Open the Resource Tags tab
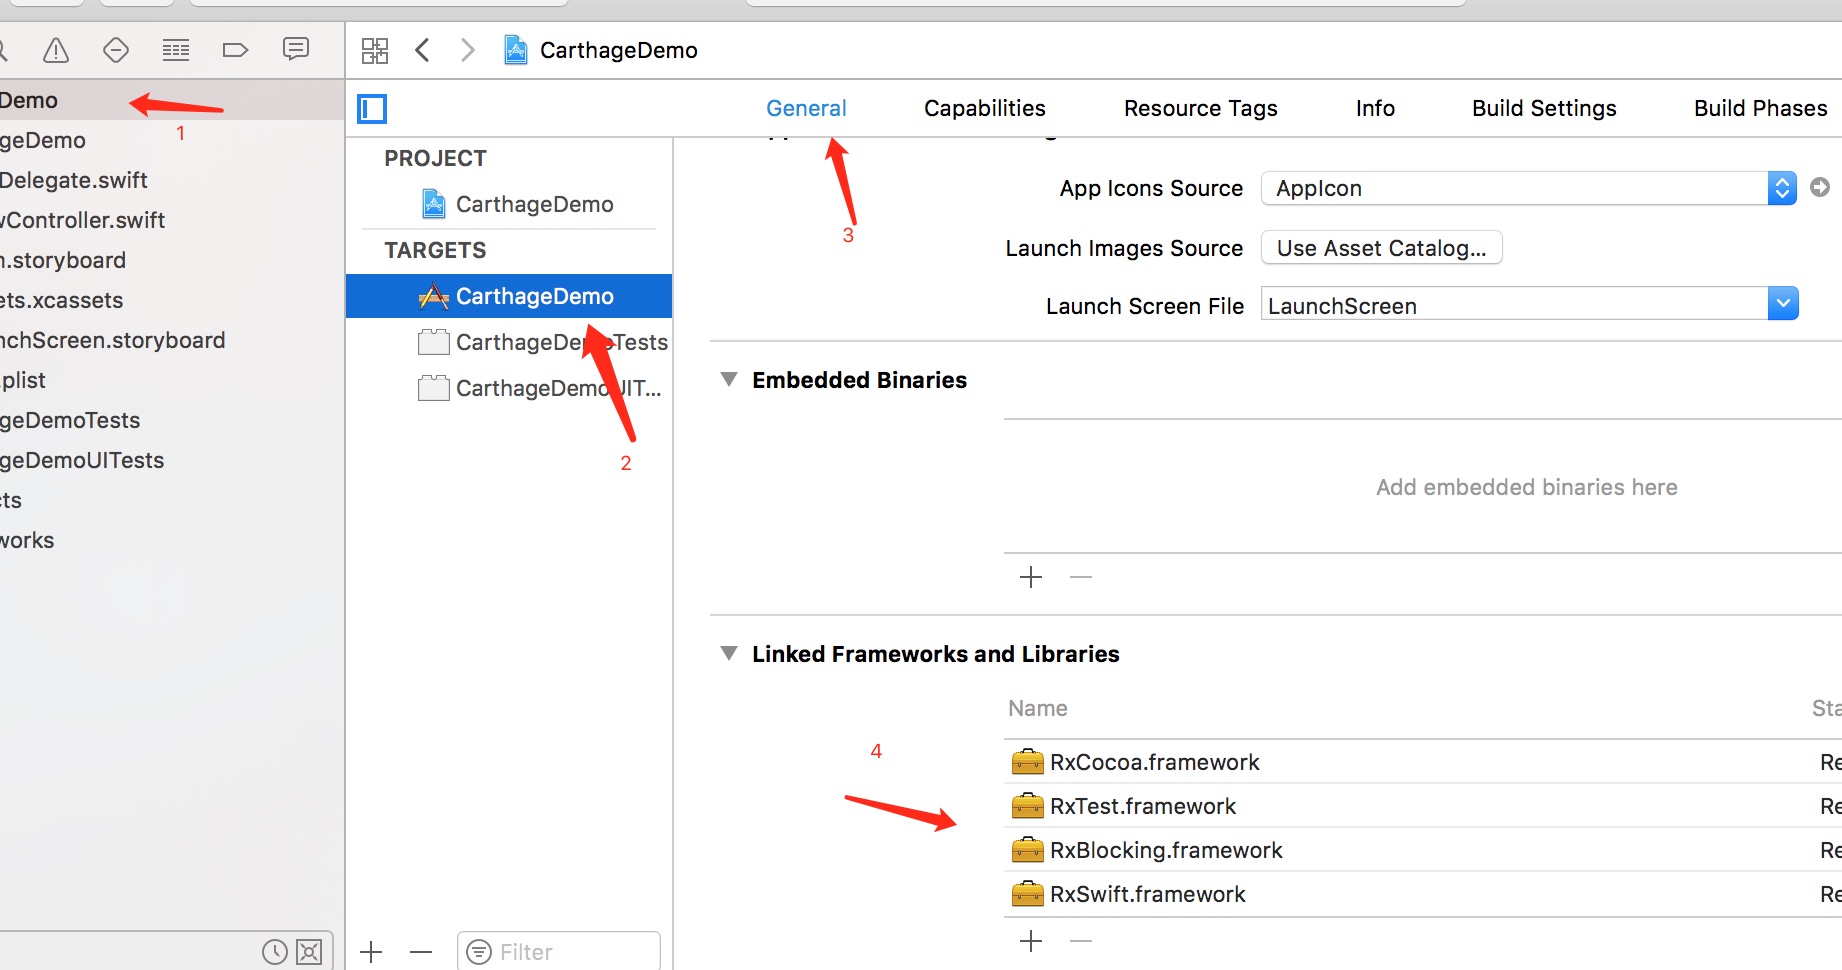This screenshot has width=1842, height=970. (x=1201, y=108)
